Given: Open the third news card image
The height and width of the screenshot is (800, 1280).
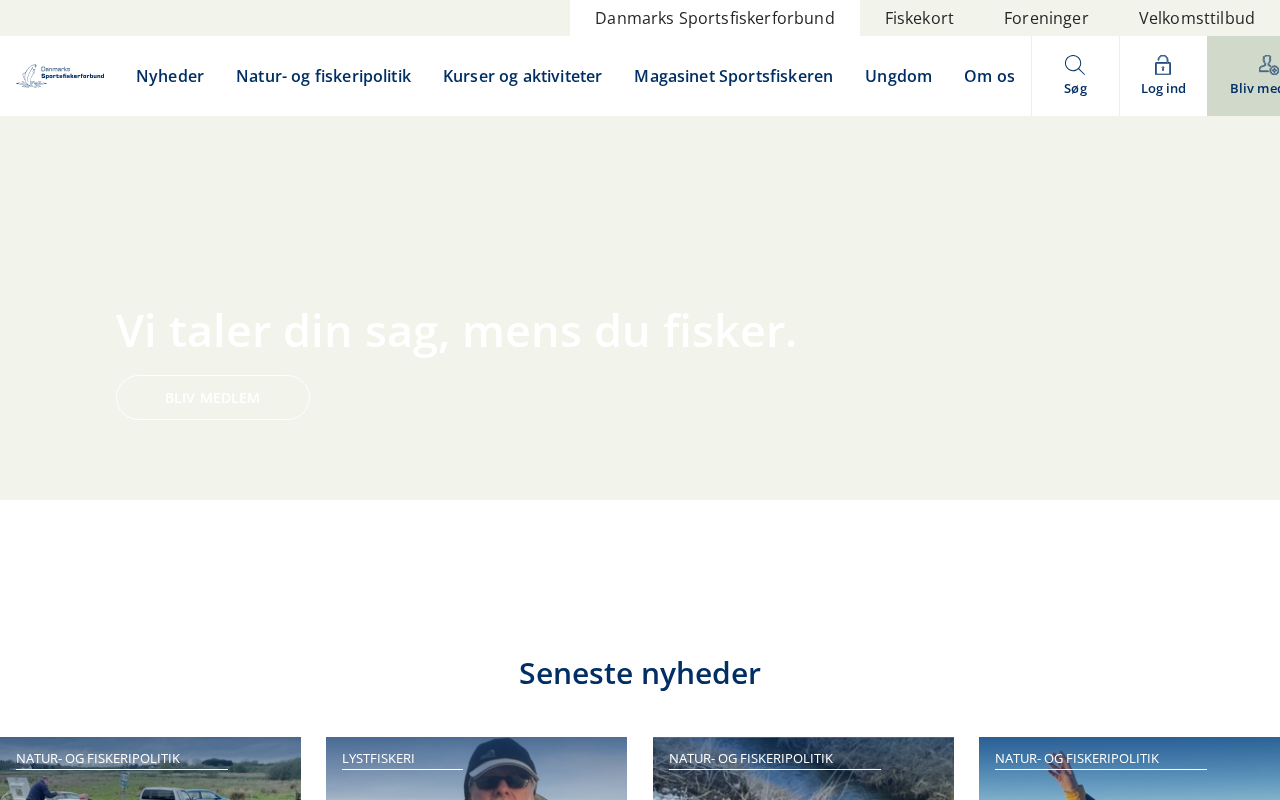Looking at the screenshot, I should coord(803,769).
